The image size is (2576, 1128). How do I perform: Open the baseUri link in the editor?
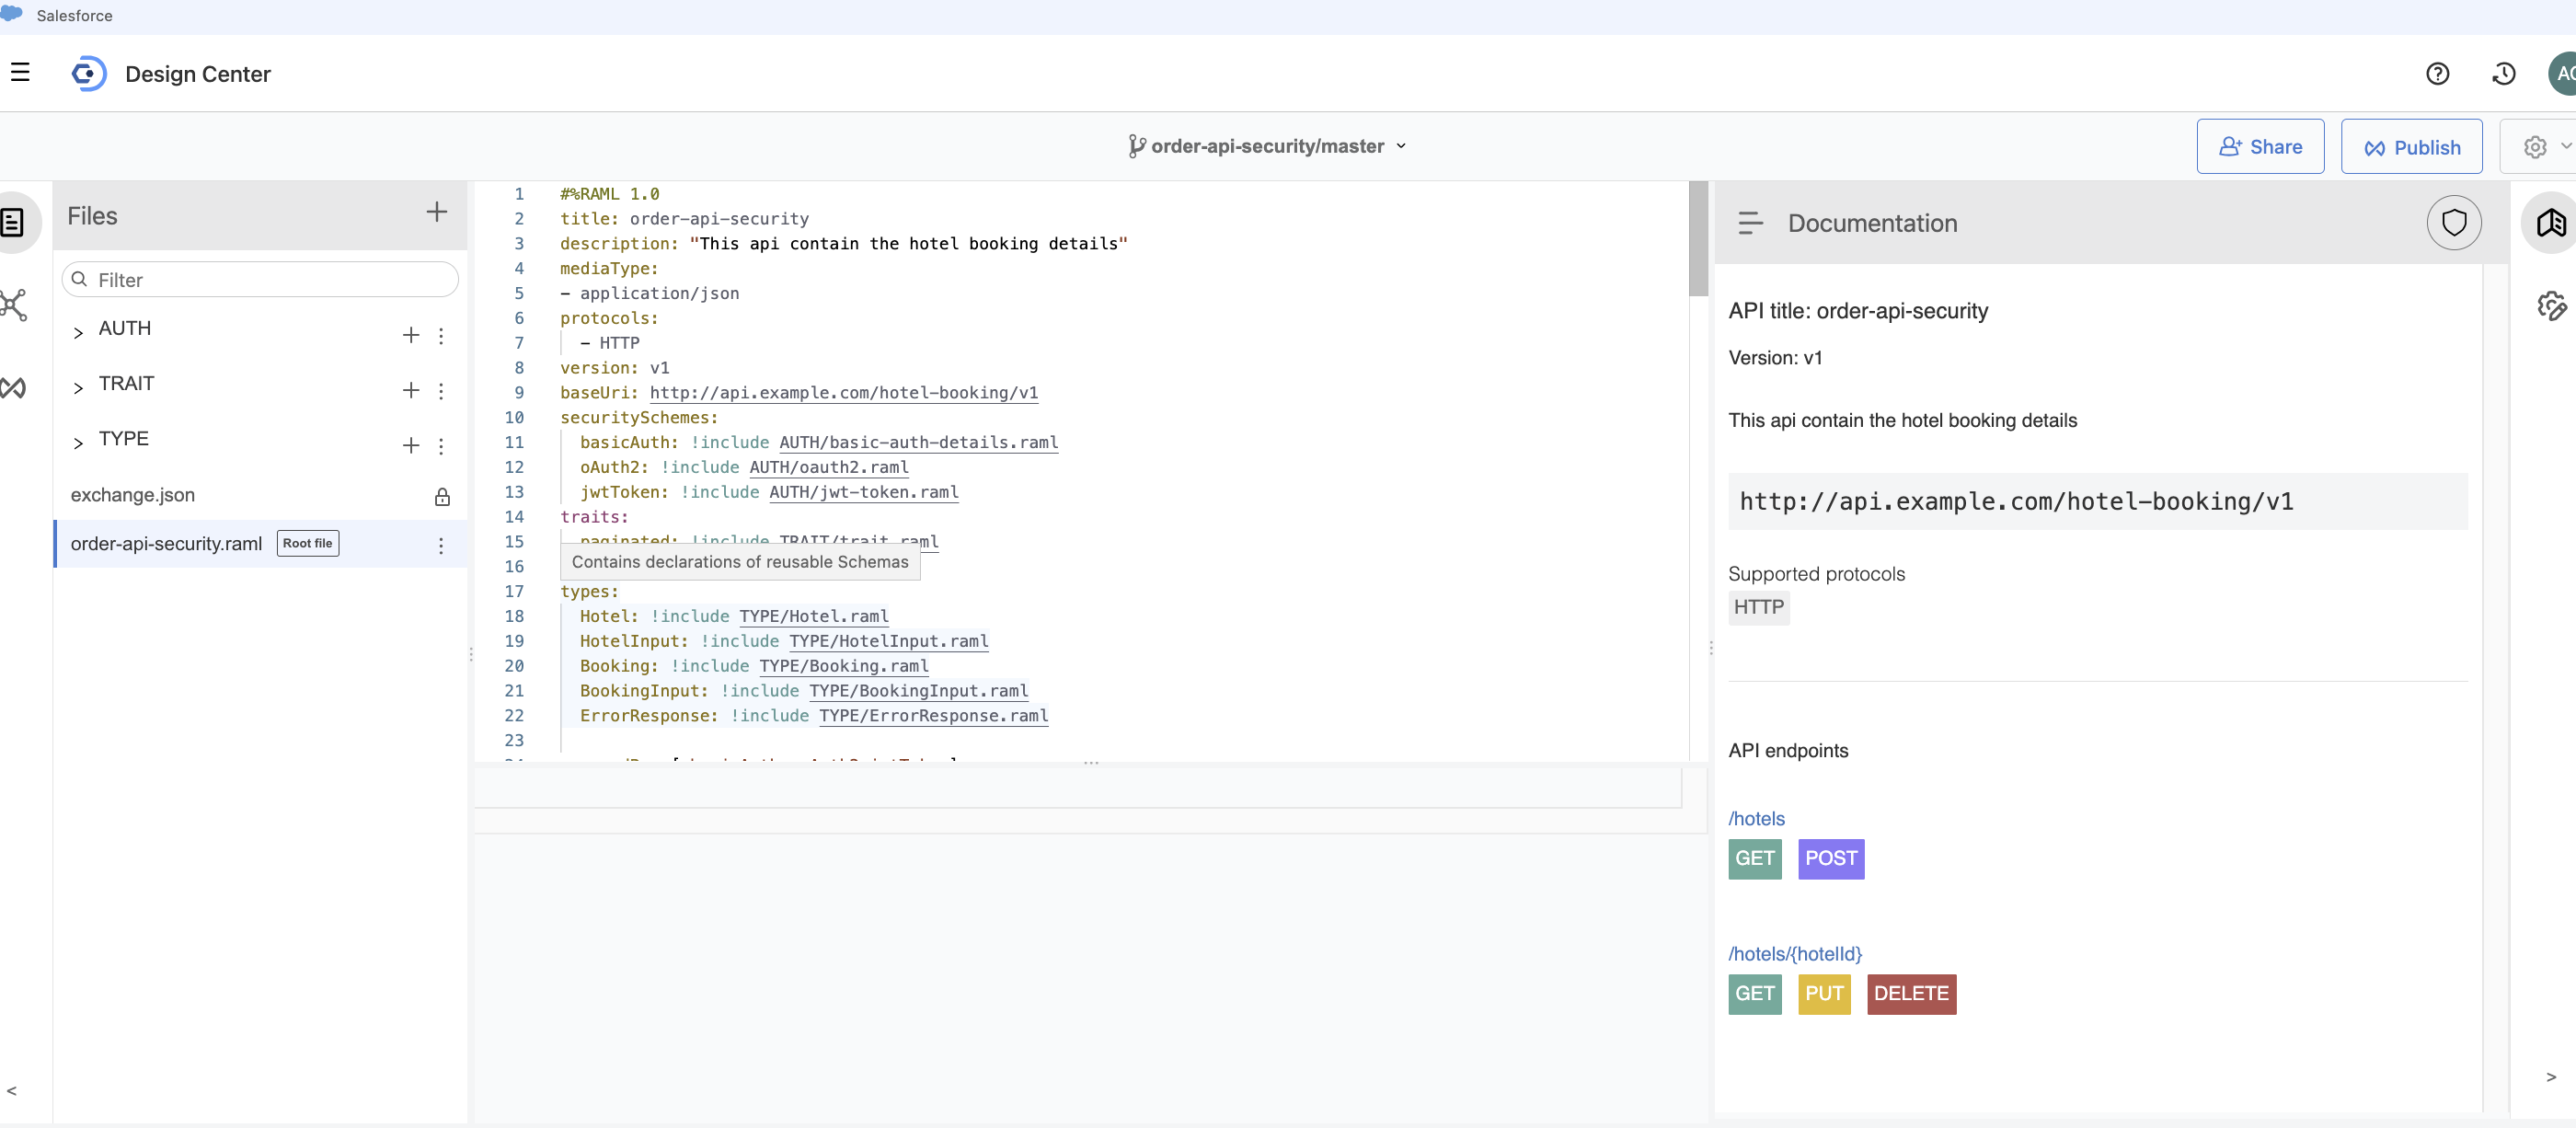(843, 392)
